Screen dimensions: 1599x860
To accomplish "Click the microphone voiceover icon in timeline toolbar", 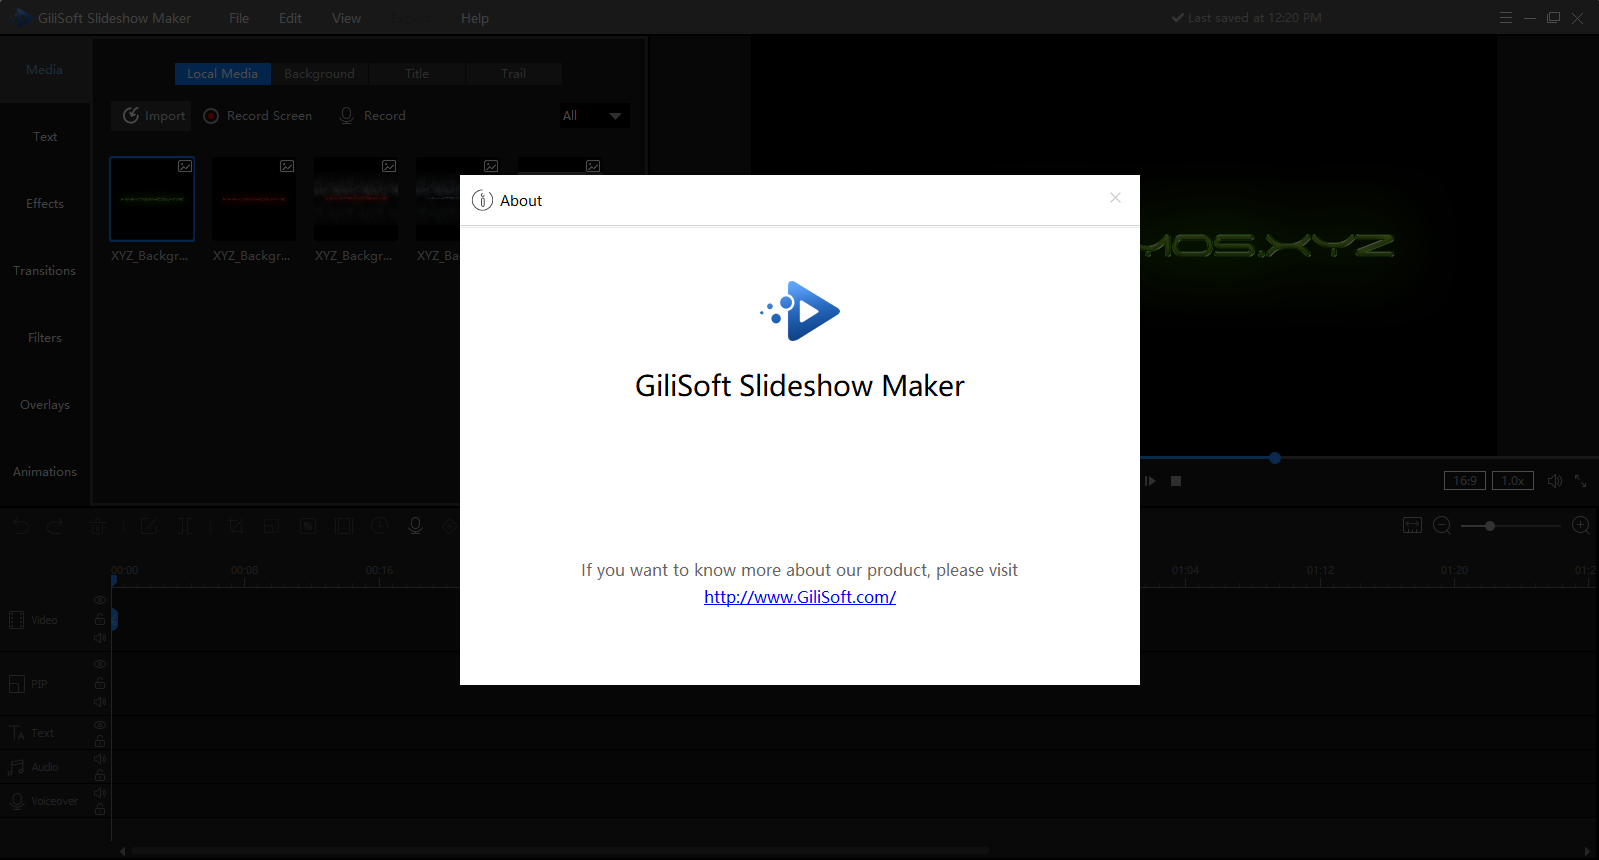I will (x=416, y=526).
